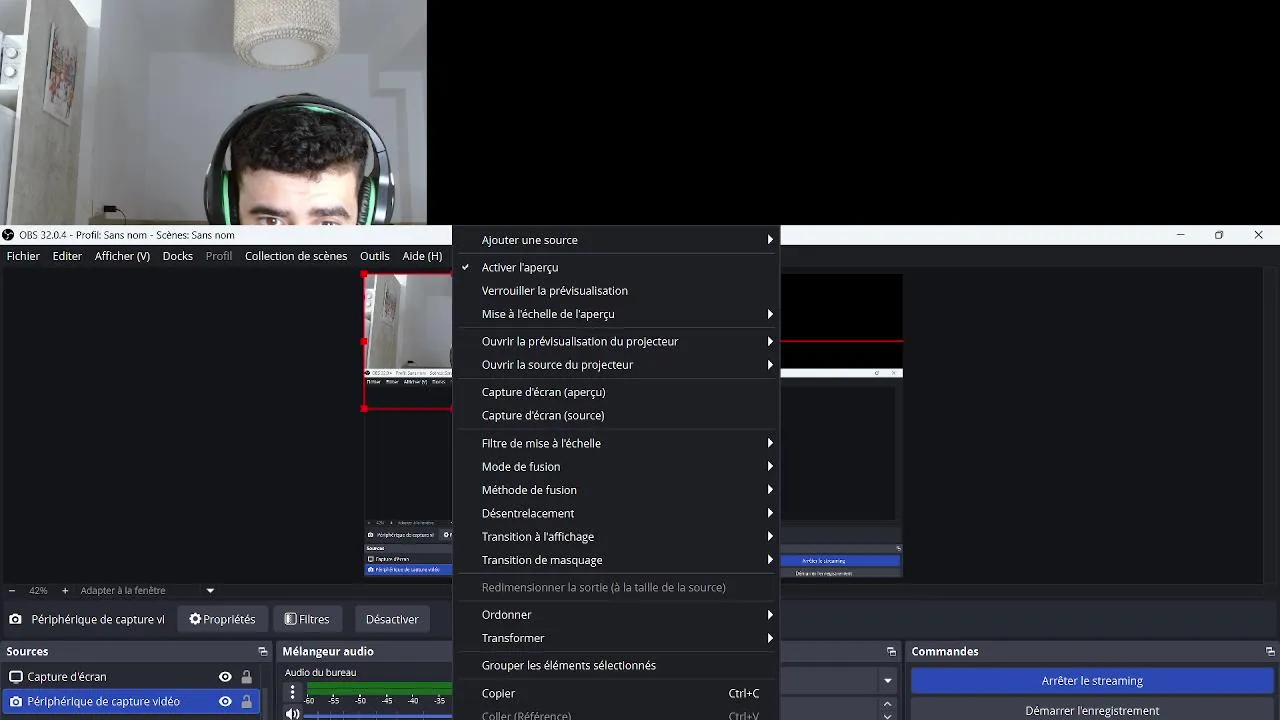Click Audio du bureau label
1280x720 pixels.
pyautogui.click(x=320, y=673)
